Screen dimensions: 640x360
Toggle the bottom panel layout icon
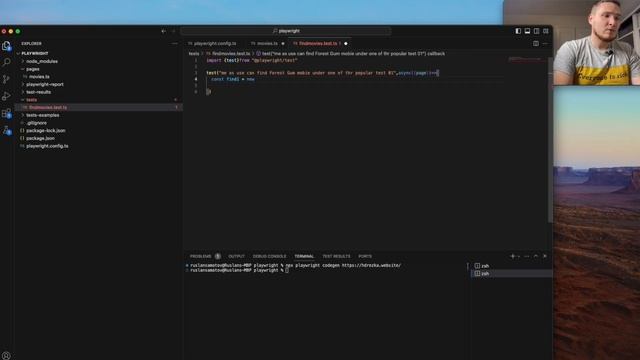click(527, 31)
